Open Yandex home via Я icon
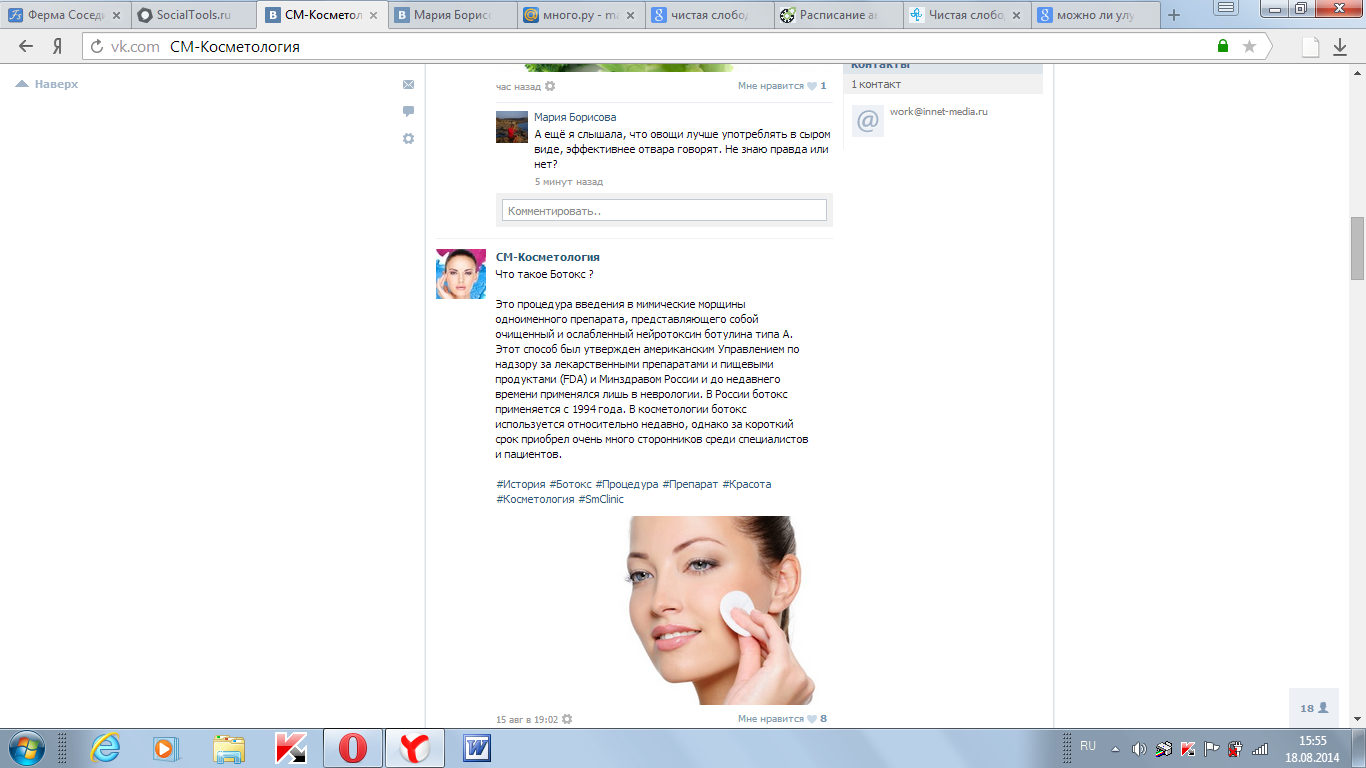 [58, 47]
